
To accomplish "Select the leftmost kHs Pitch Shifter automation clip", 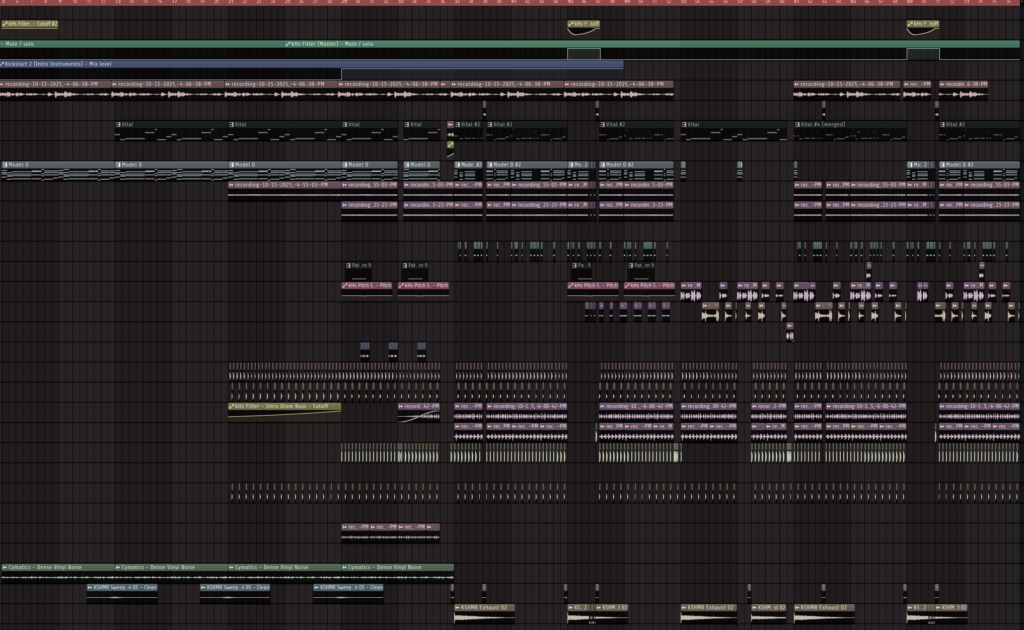I will click(368, 285).
